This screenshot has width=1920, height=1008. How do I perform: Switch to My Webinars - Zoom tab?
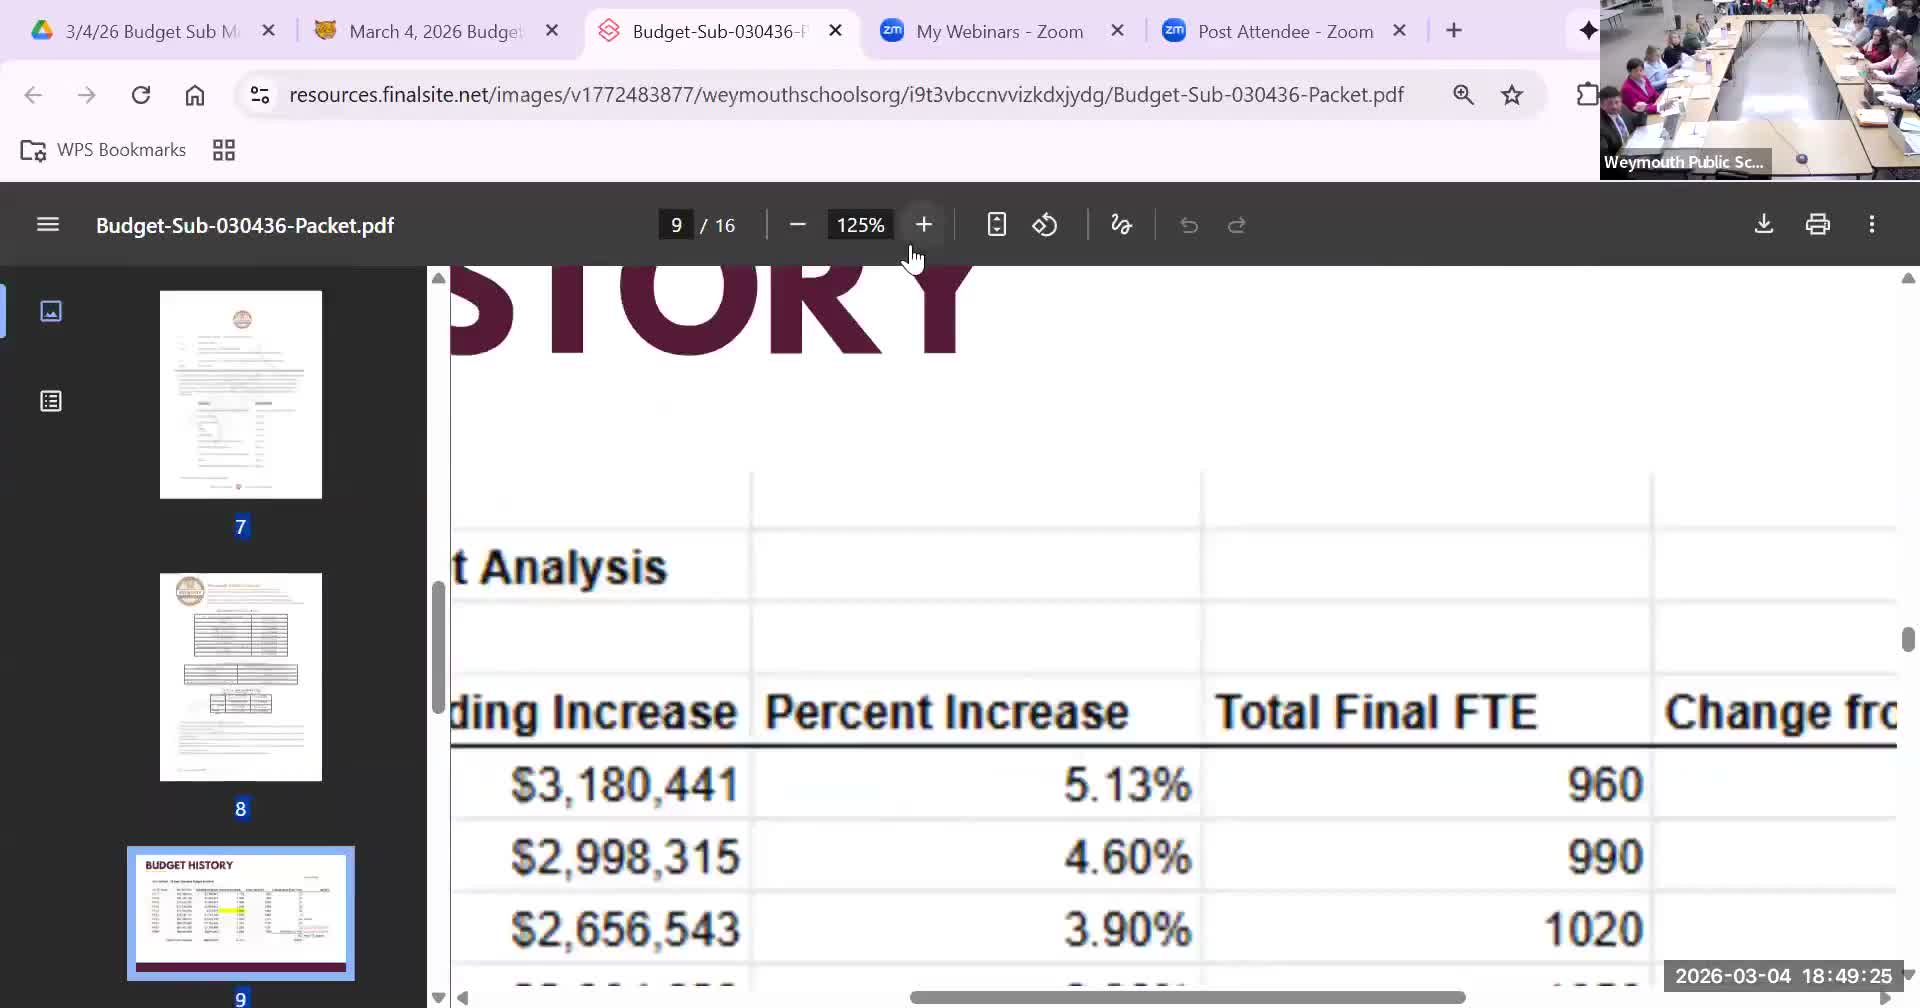999,31
